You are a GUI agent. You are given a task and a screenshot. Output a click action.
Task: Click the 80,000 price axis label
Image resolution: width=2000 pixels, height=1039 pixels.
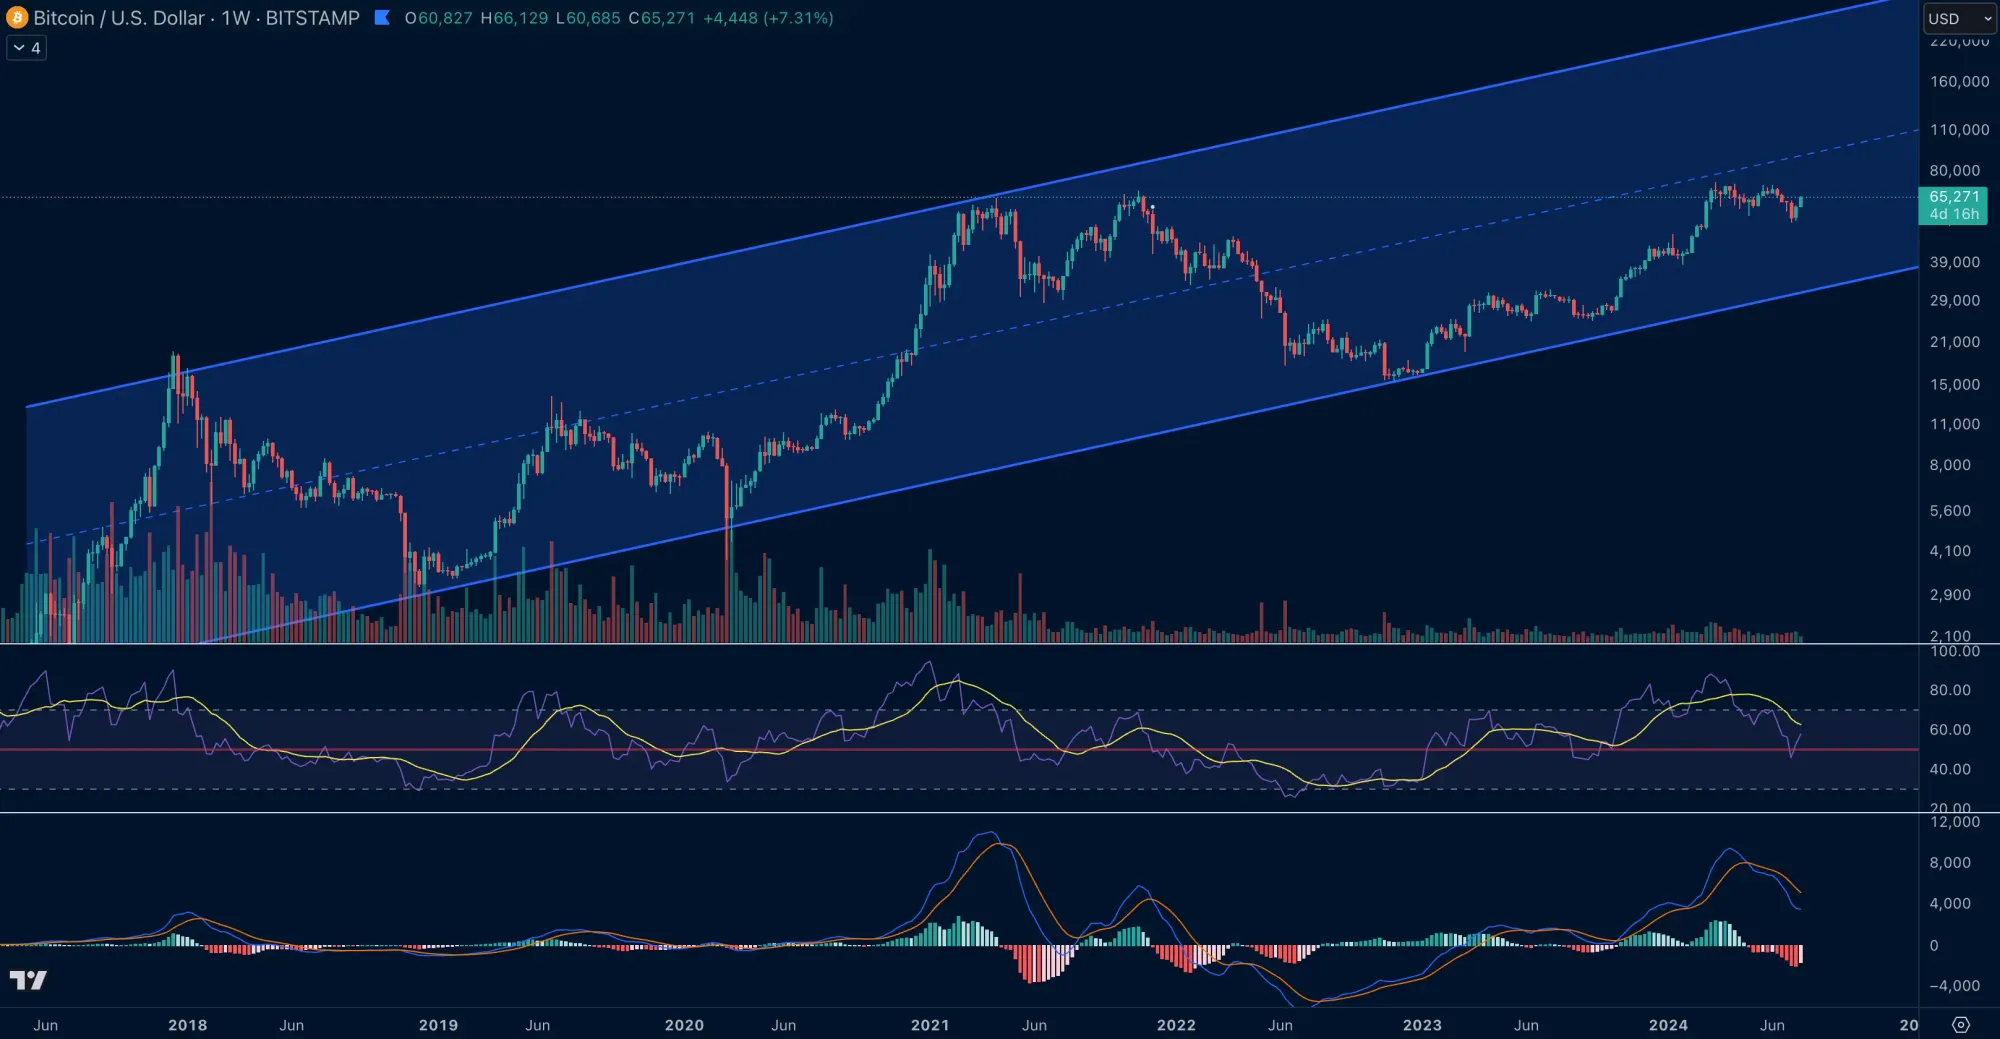point(1954,171)
